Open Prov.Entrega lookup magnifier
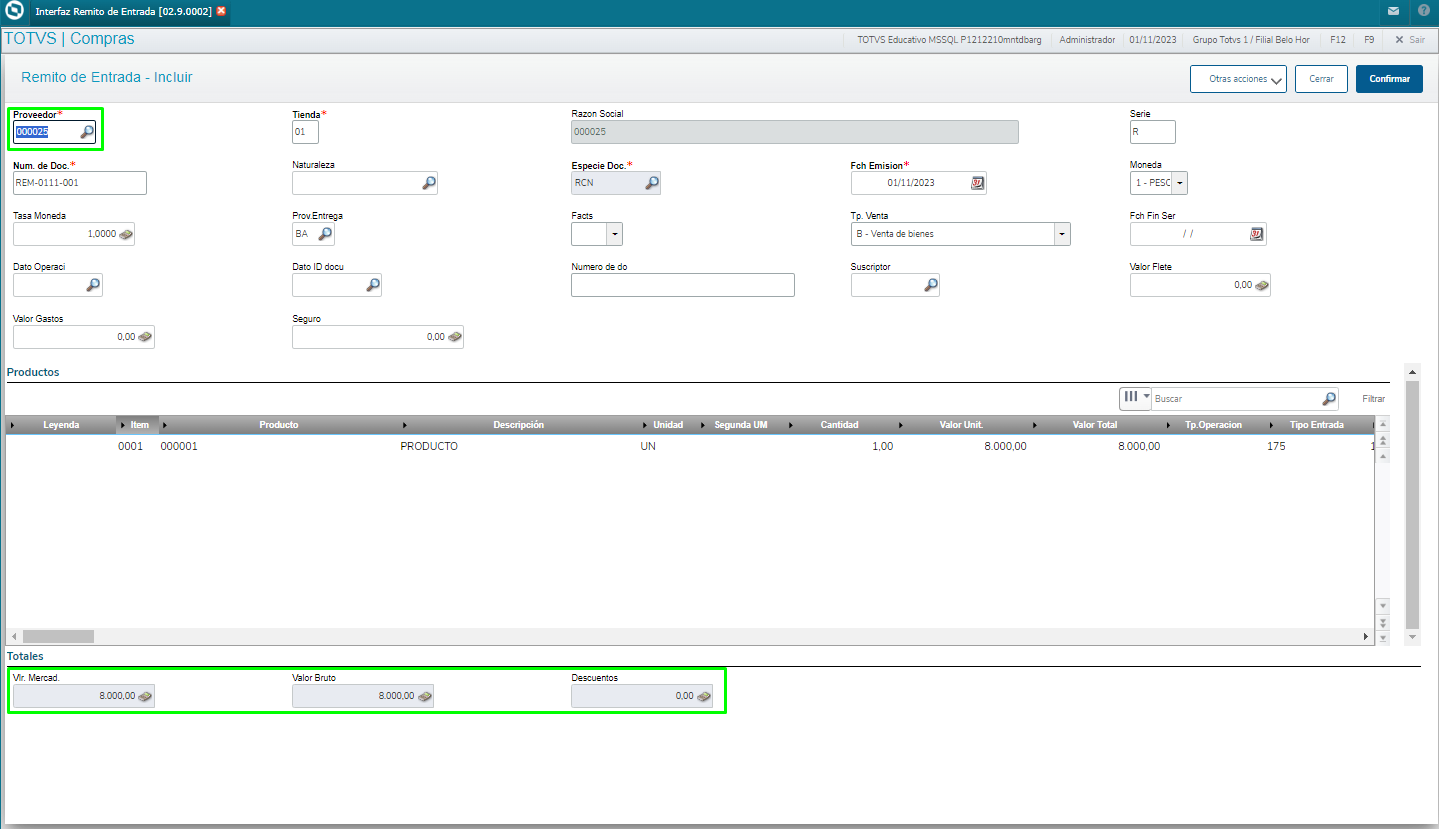The image size is (1439, 829). coord(325,234)
